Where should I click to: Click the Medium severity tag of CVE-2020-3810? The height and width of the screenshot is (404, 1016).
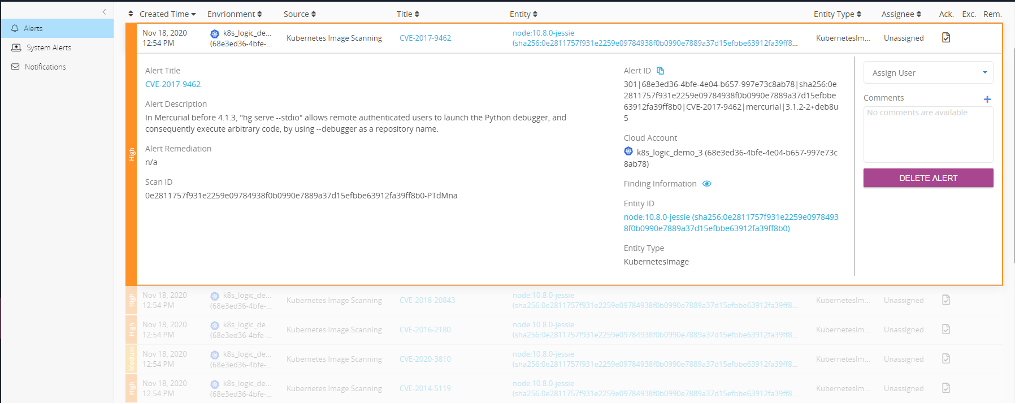pyautogui.click(x=132, y=359)
